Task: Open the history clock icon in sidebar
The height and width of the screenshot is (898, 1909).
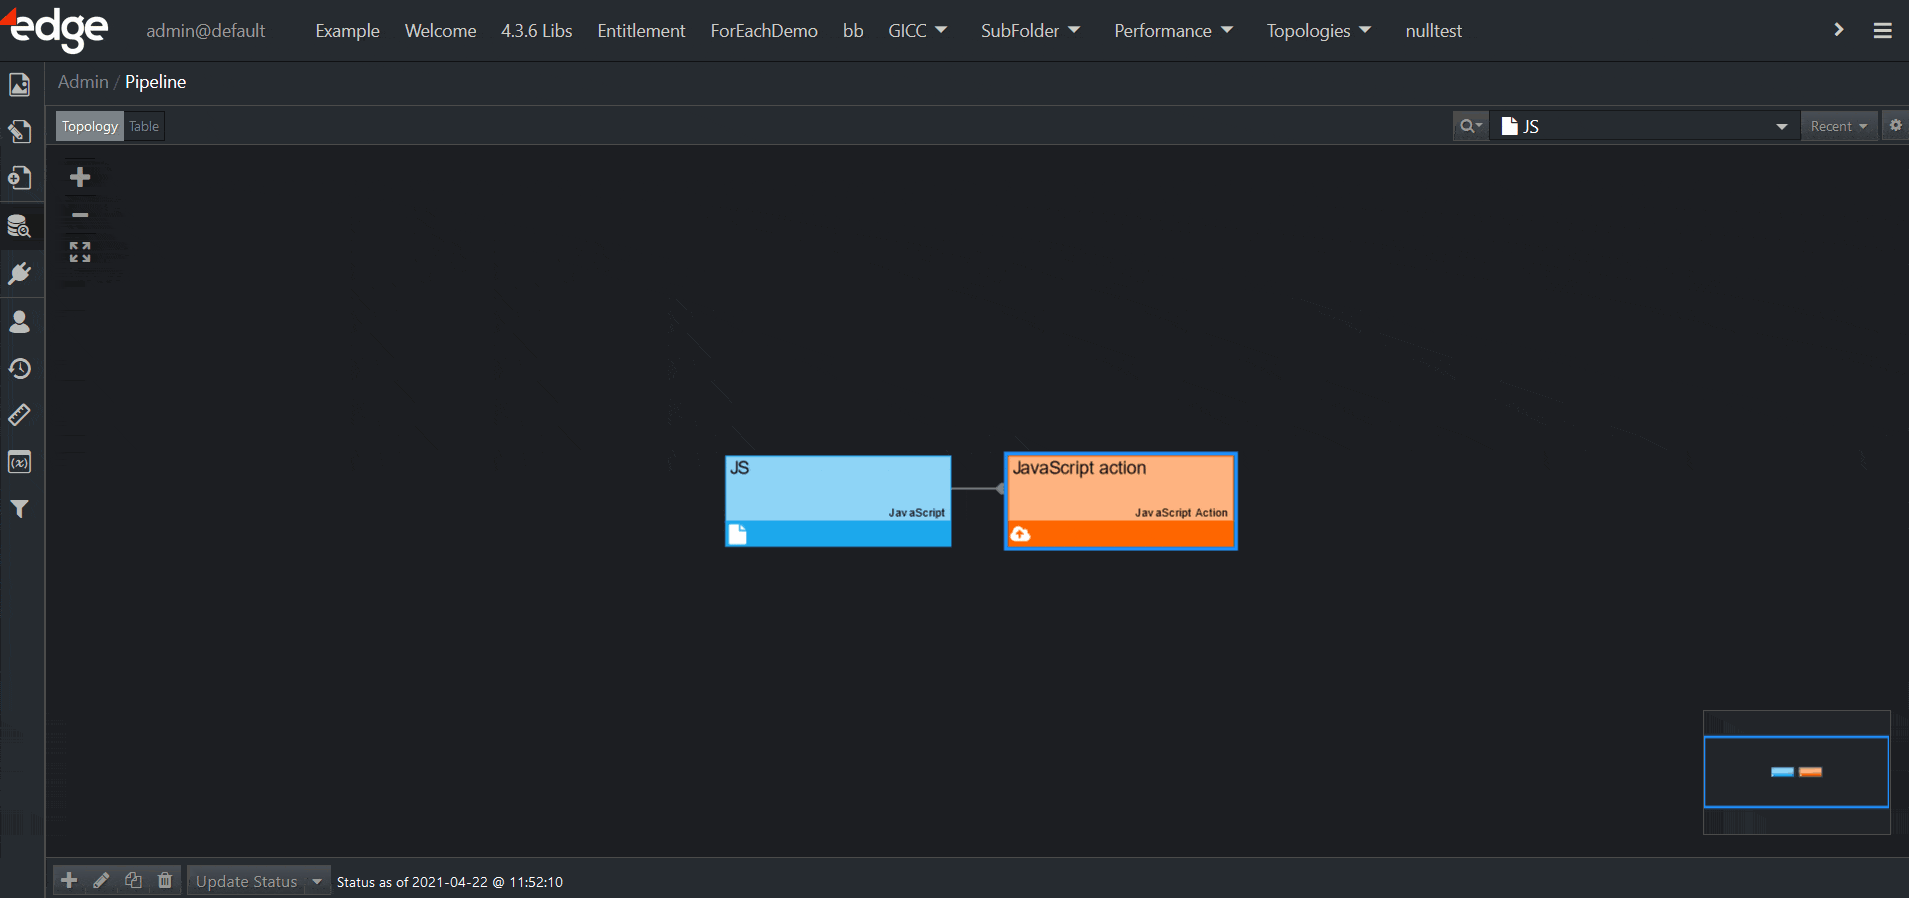Action: click(19, 368)
